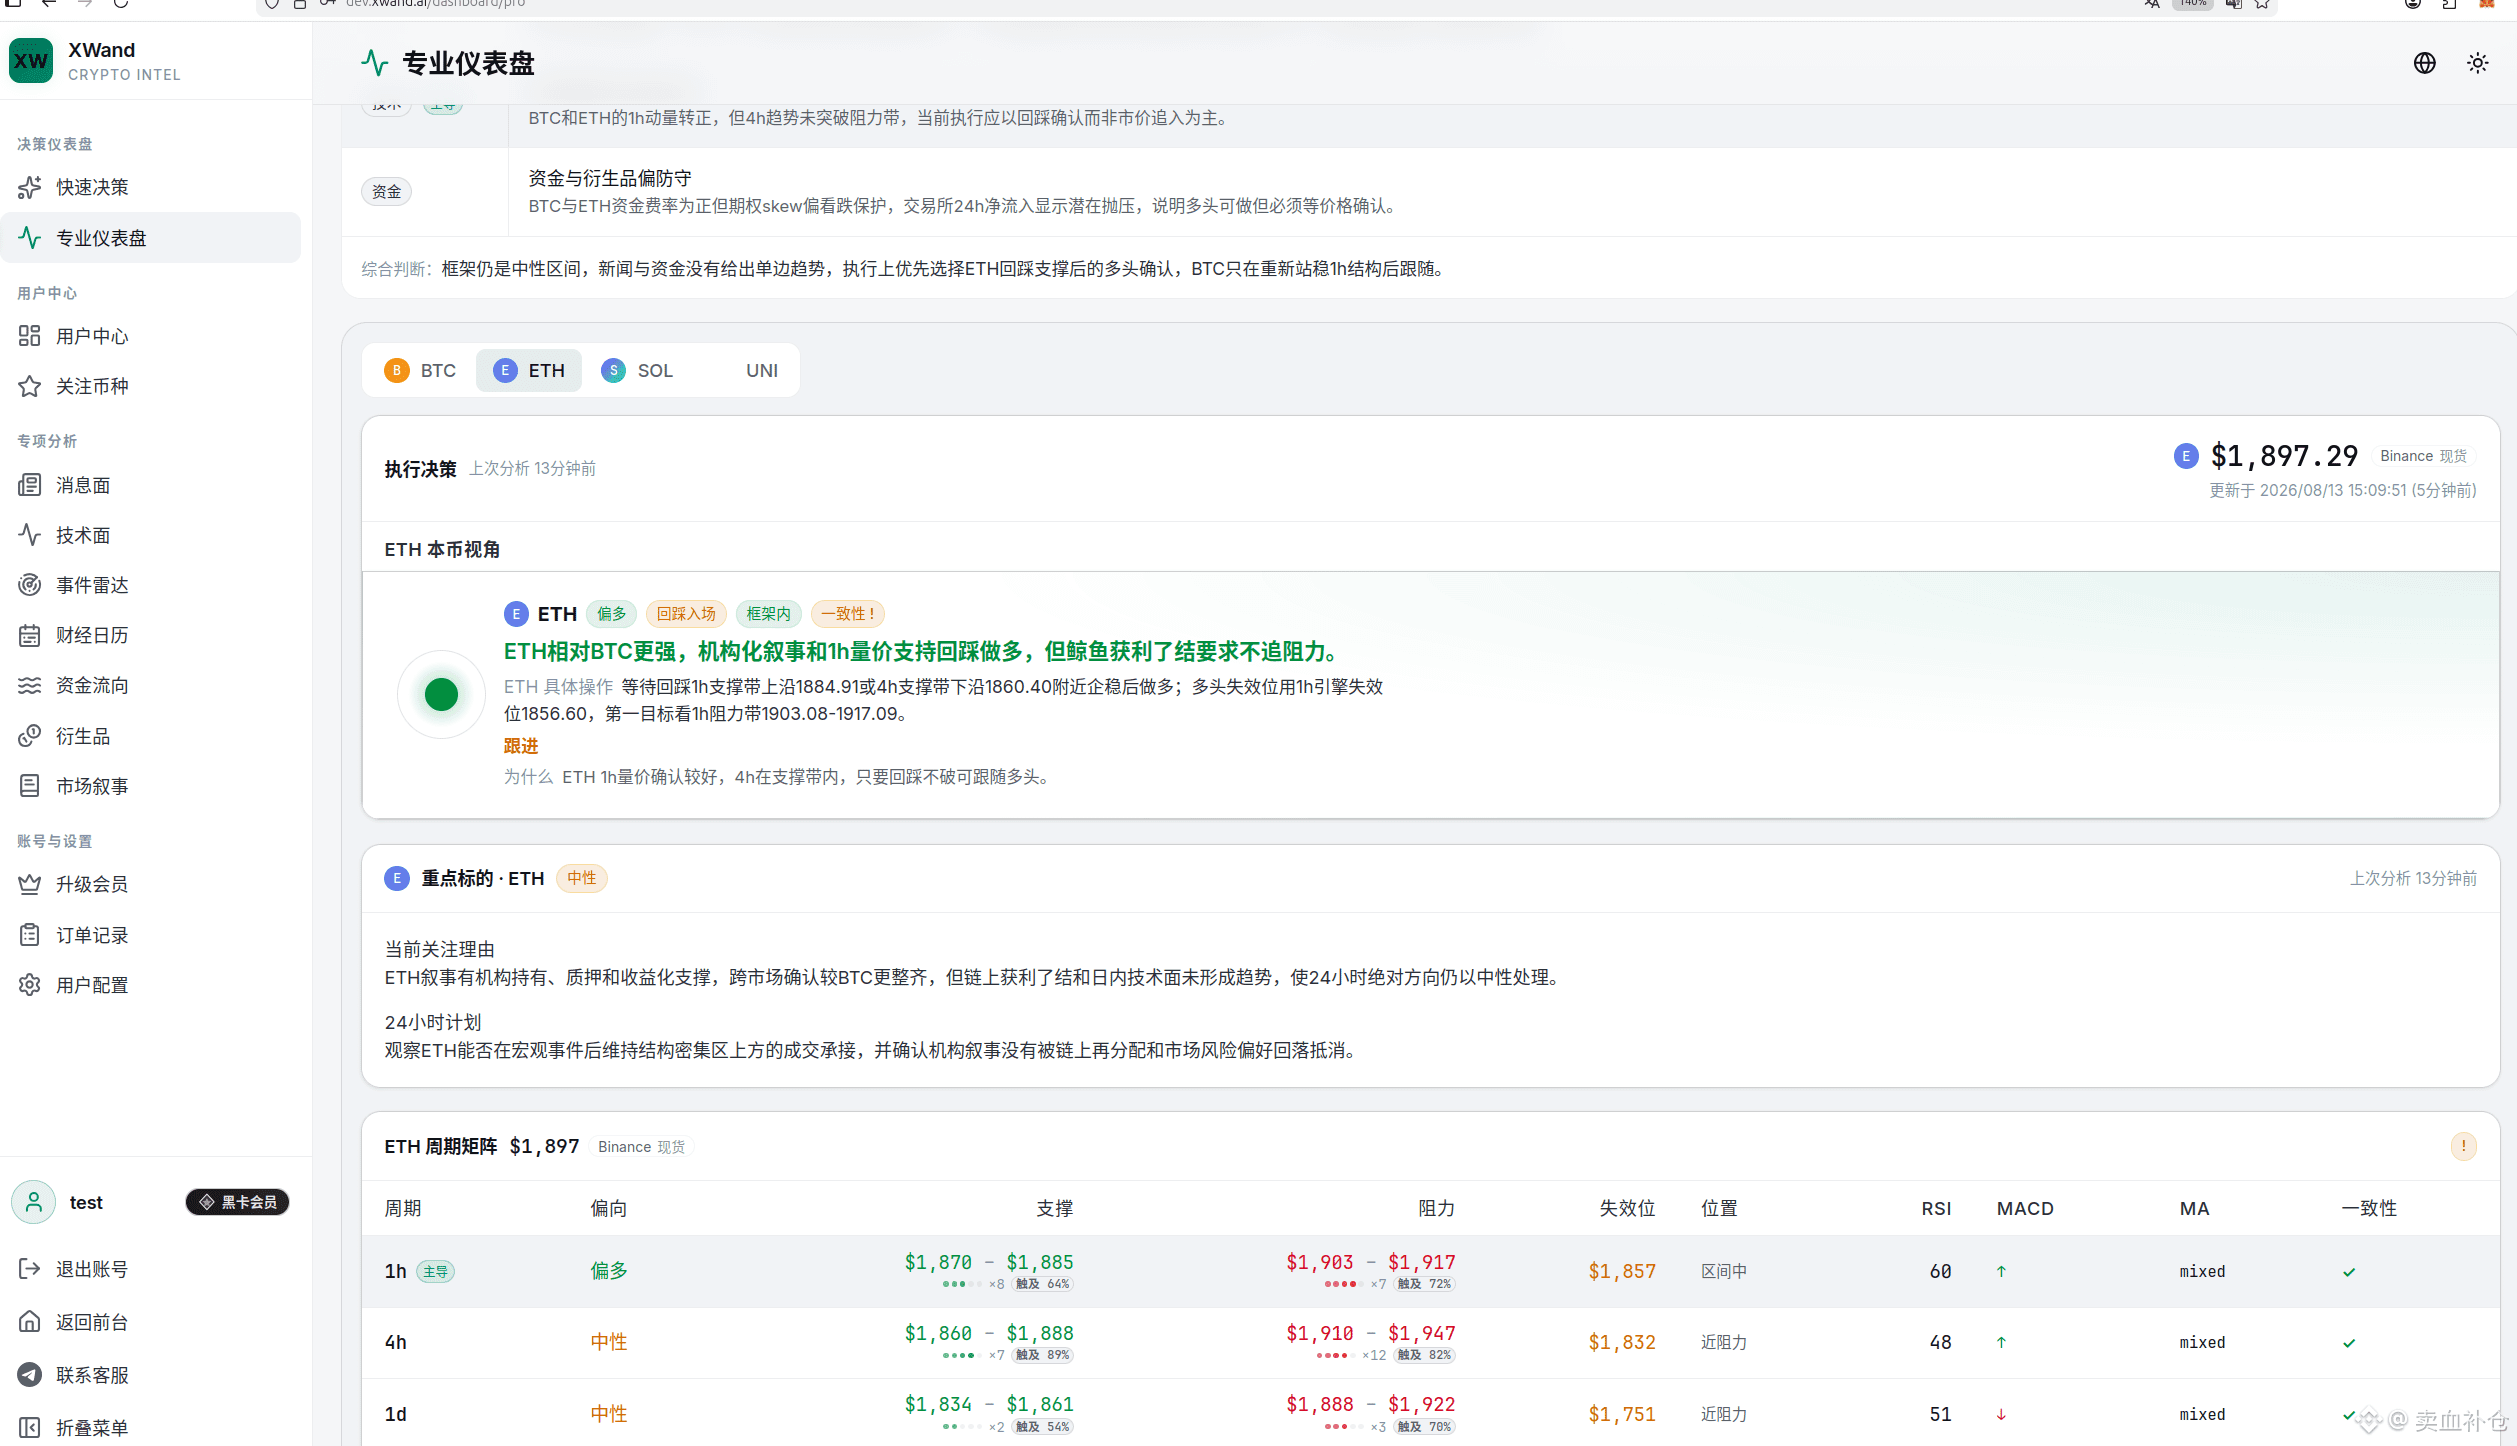The height and width of the screenshot is (1446, 2517).
Task: Click the ETH coin icon beside $1,897.29
Action: (x=2186, y=456)
